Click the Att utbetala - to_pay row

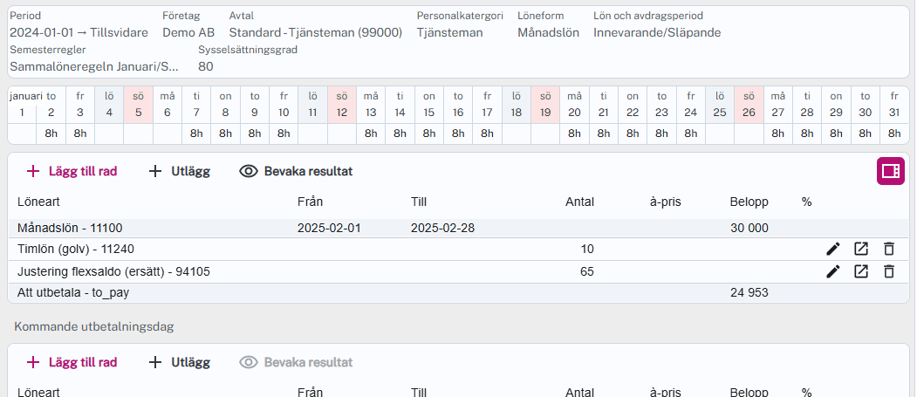coord(458,293)
